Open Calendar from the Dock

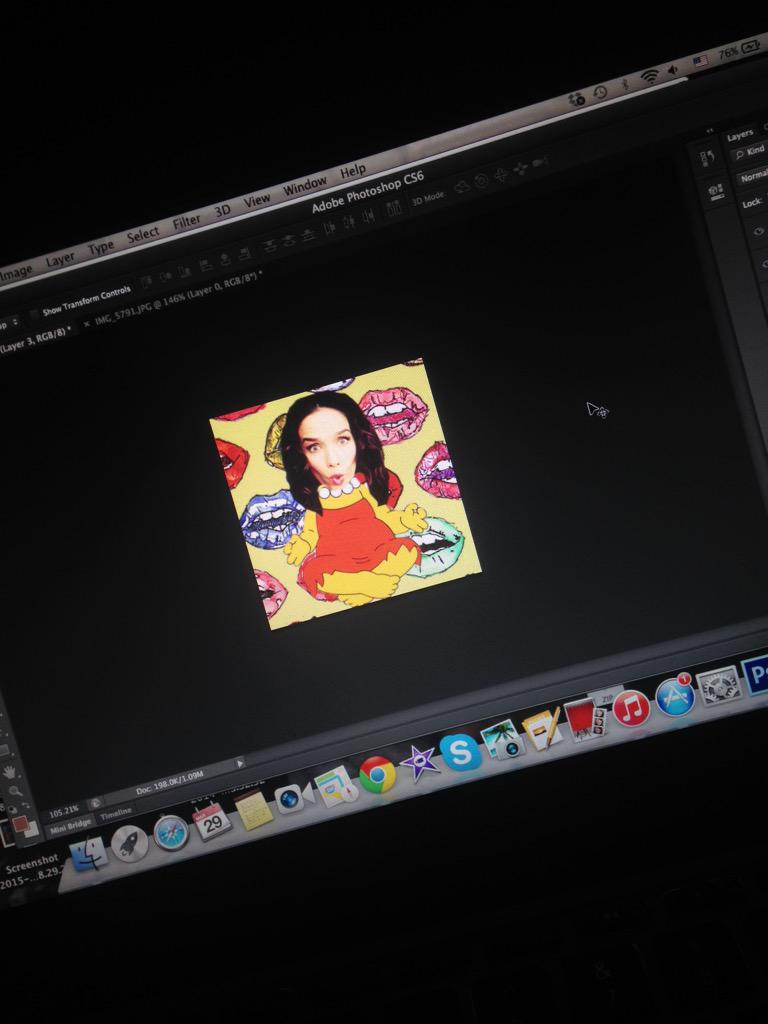pos(212,822)
